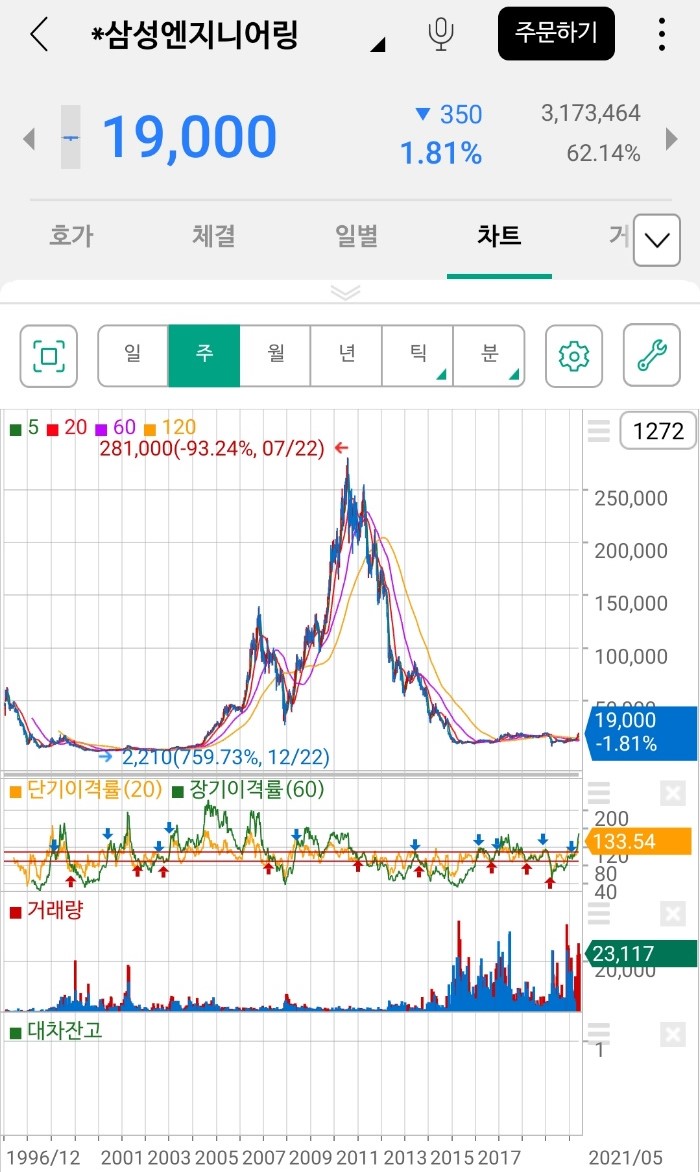The width and height of the screenshot is (700, 1172).
Task: Go to previous stock with left triangle
Action: pyautogui.click(x=29, y=138)
